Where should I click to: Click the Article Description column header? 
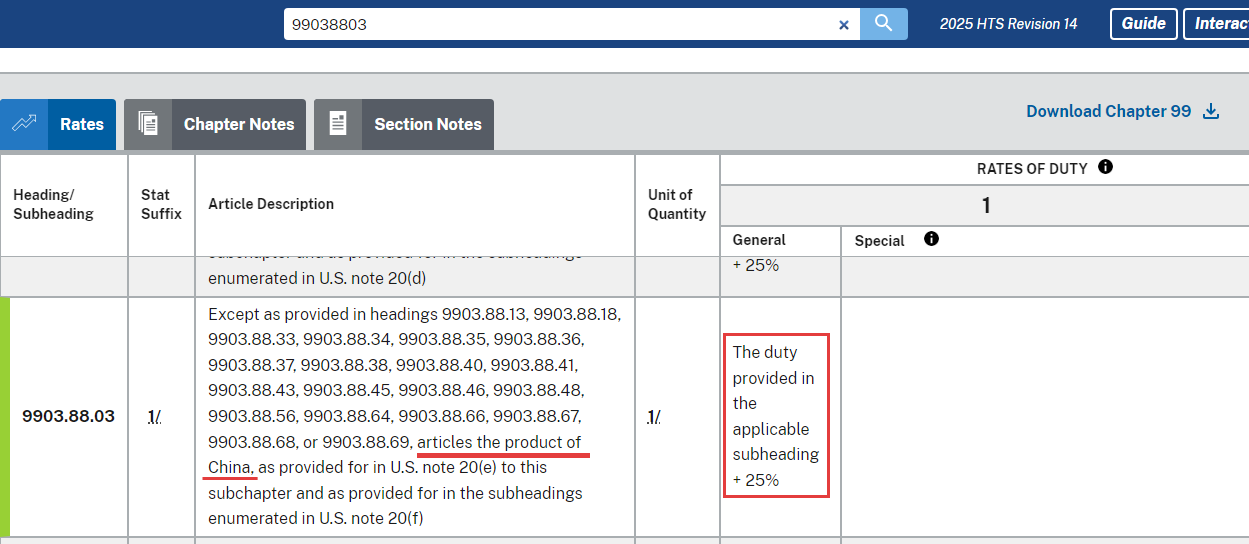point(271,204)
